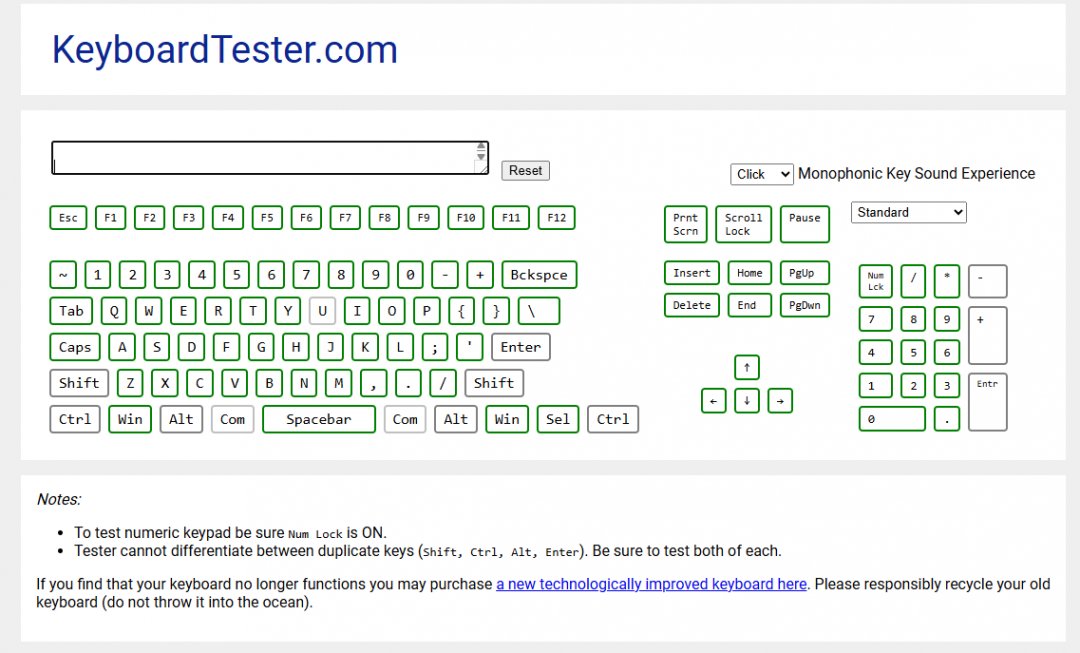Viewport: 1080px width, 653px height.
Task: Click the Insert key
Action: [x=692, y=273]
